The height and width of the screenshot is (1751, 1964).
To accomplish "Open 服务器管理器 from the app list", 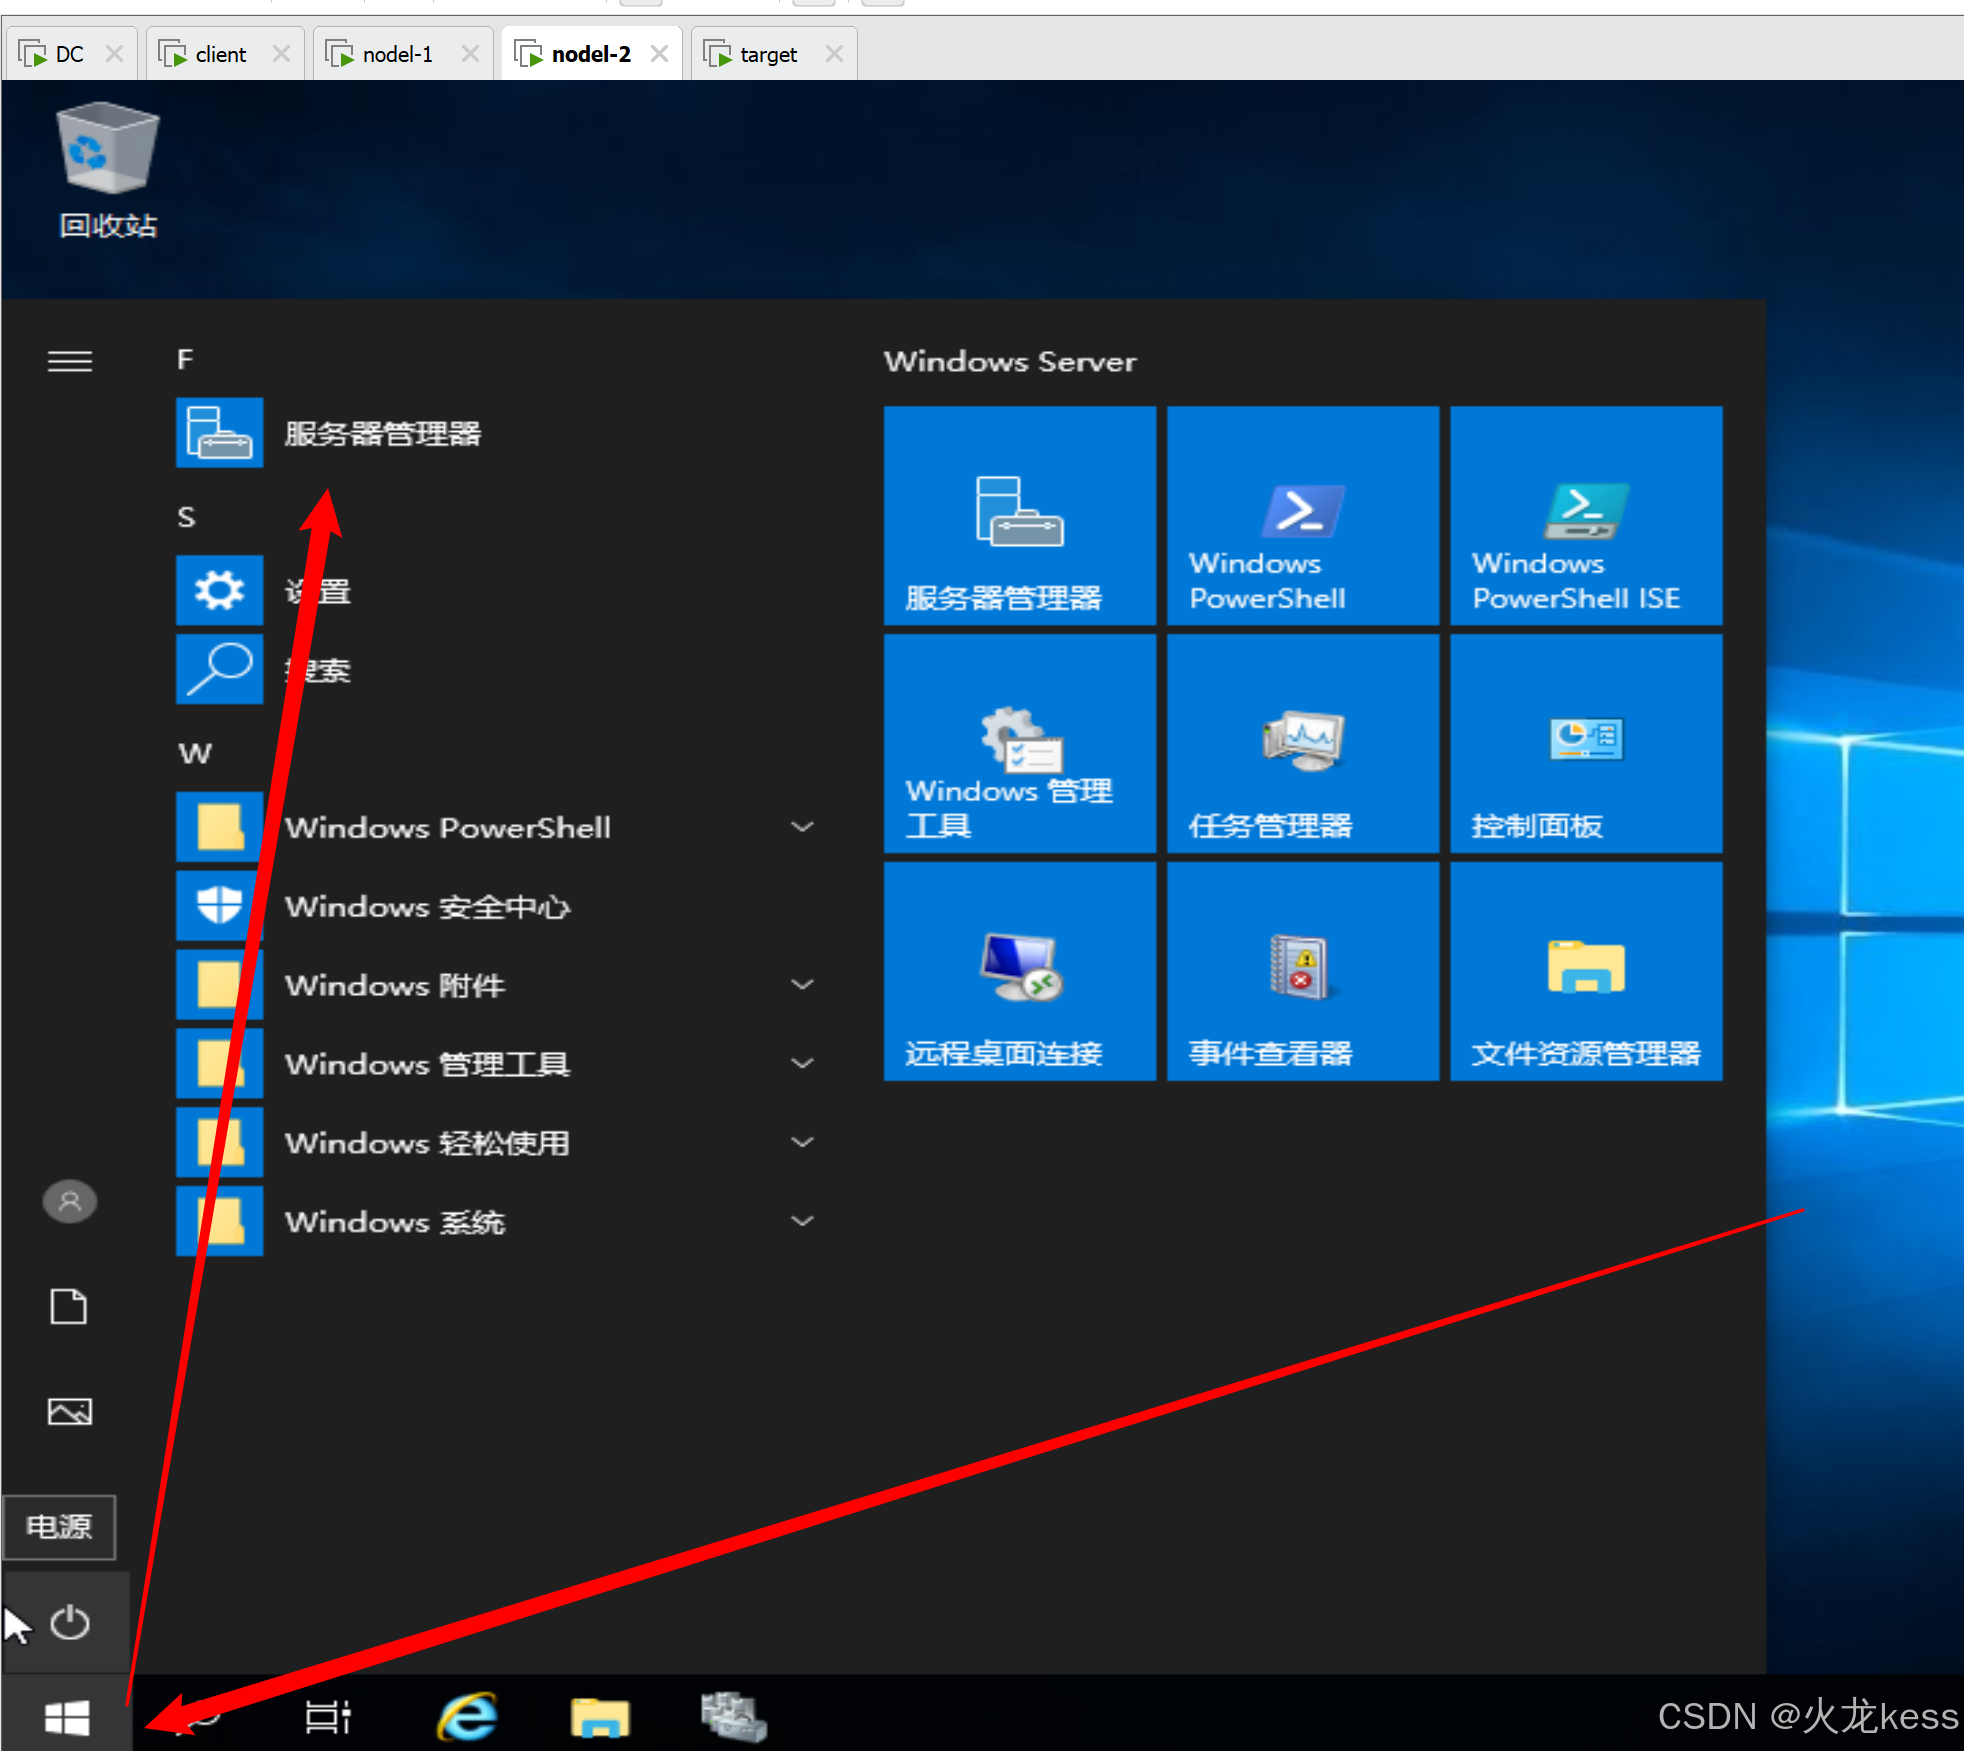I will [x=380, y=433].
